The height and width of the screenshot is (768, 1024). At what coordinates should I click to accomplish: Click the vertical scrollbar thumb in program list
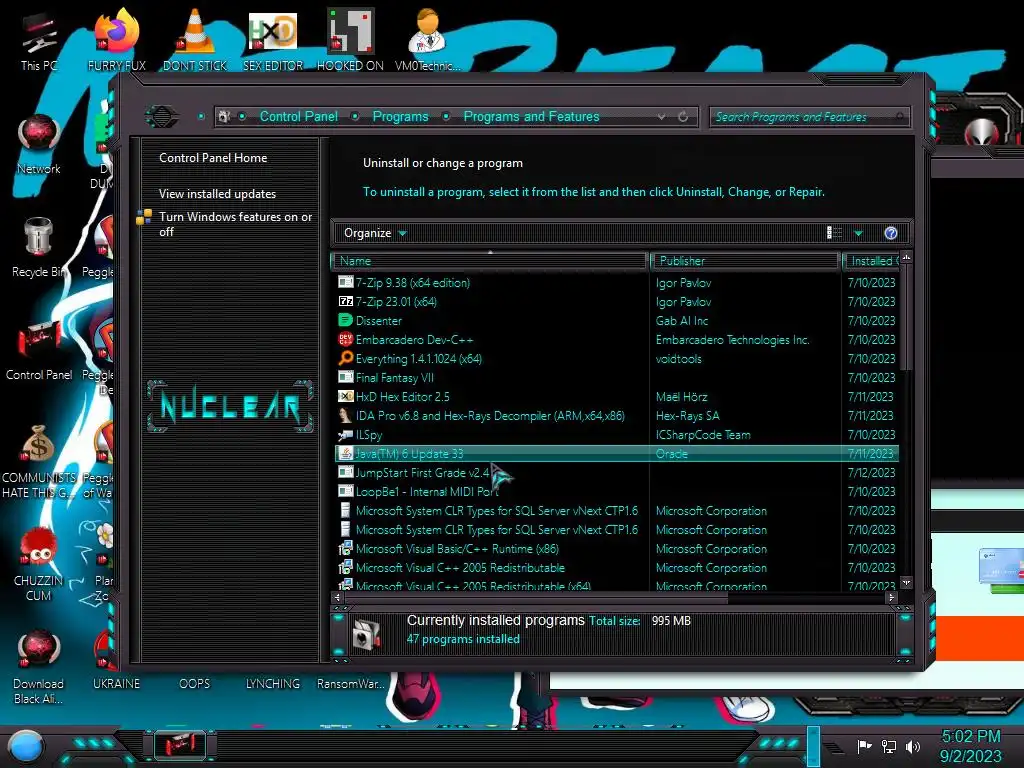click(906, 319)
